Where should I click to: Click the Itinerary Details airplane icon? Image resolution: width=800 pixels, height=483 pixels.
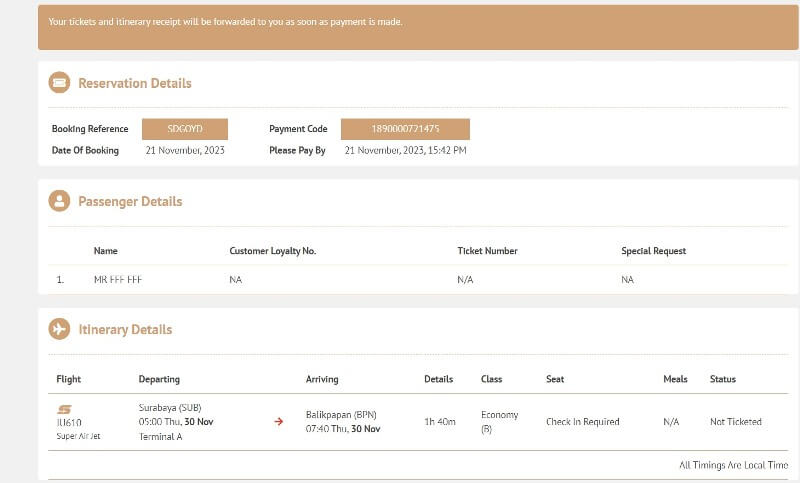(x=59, y=329)
